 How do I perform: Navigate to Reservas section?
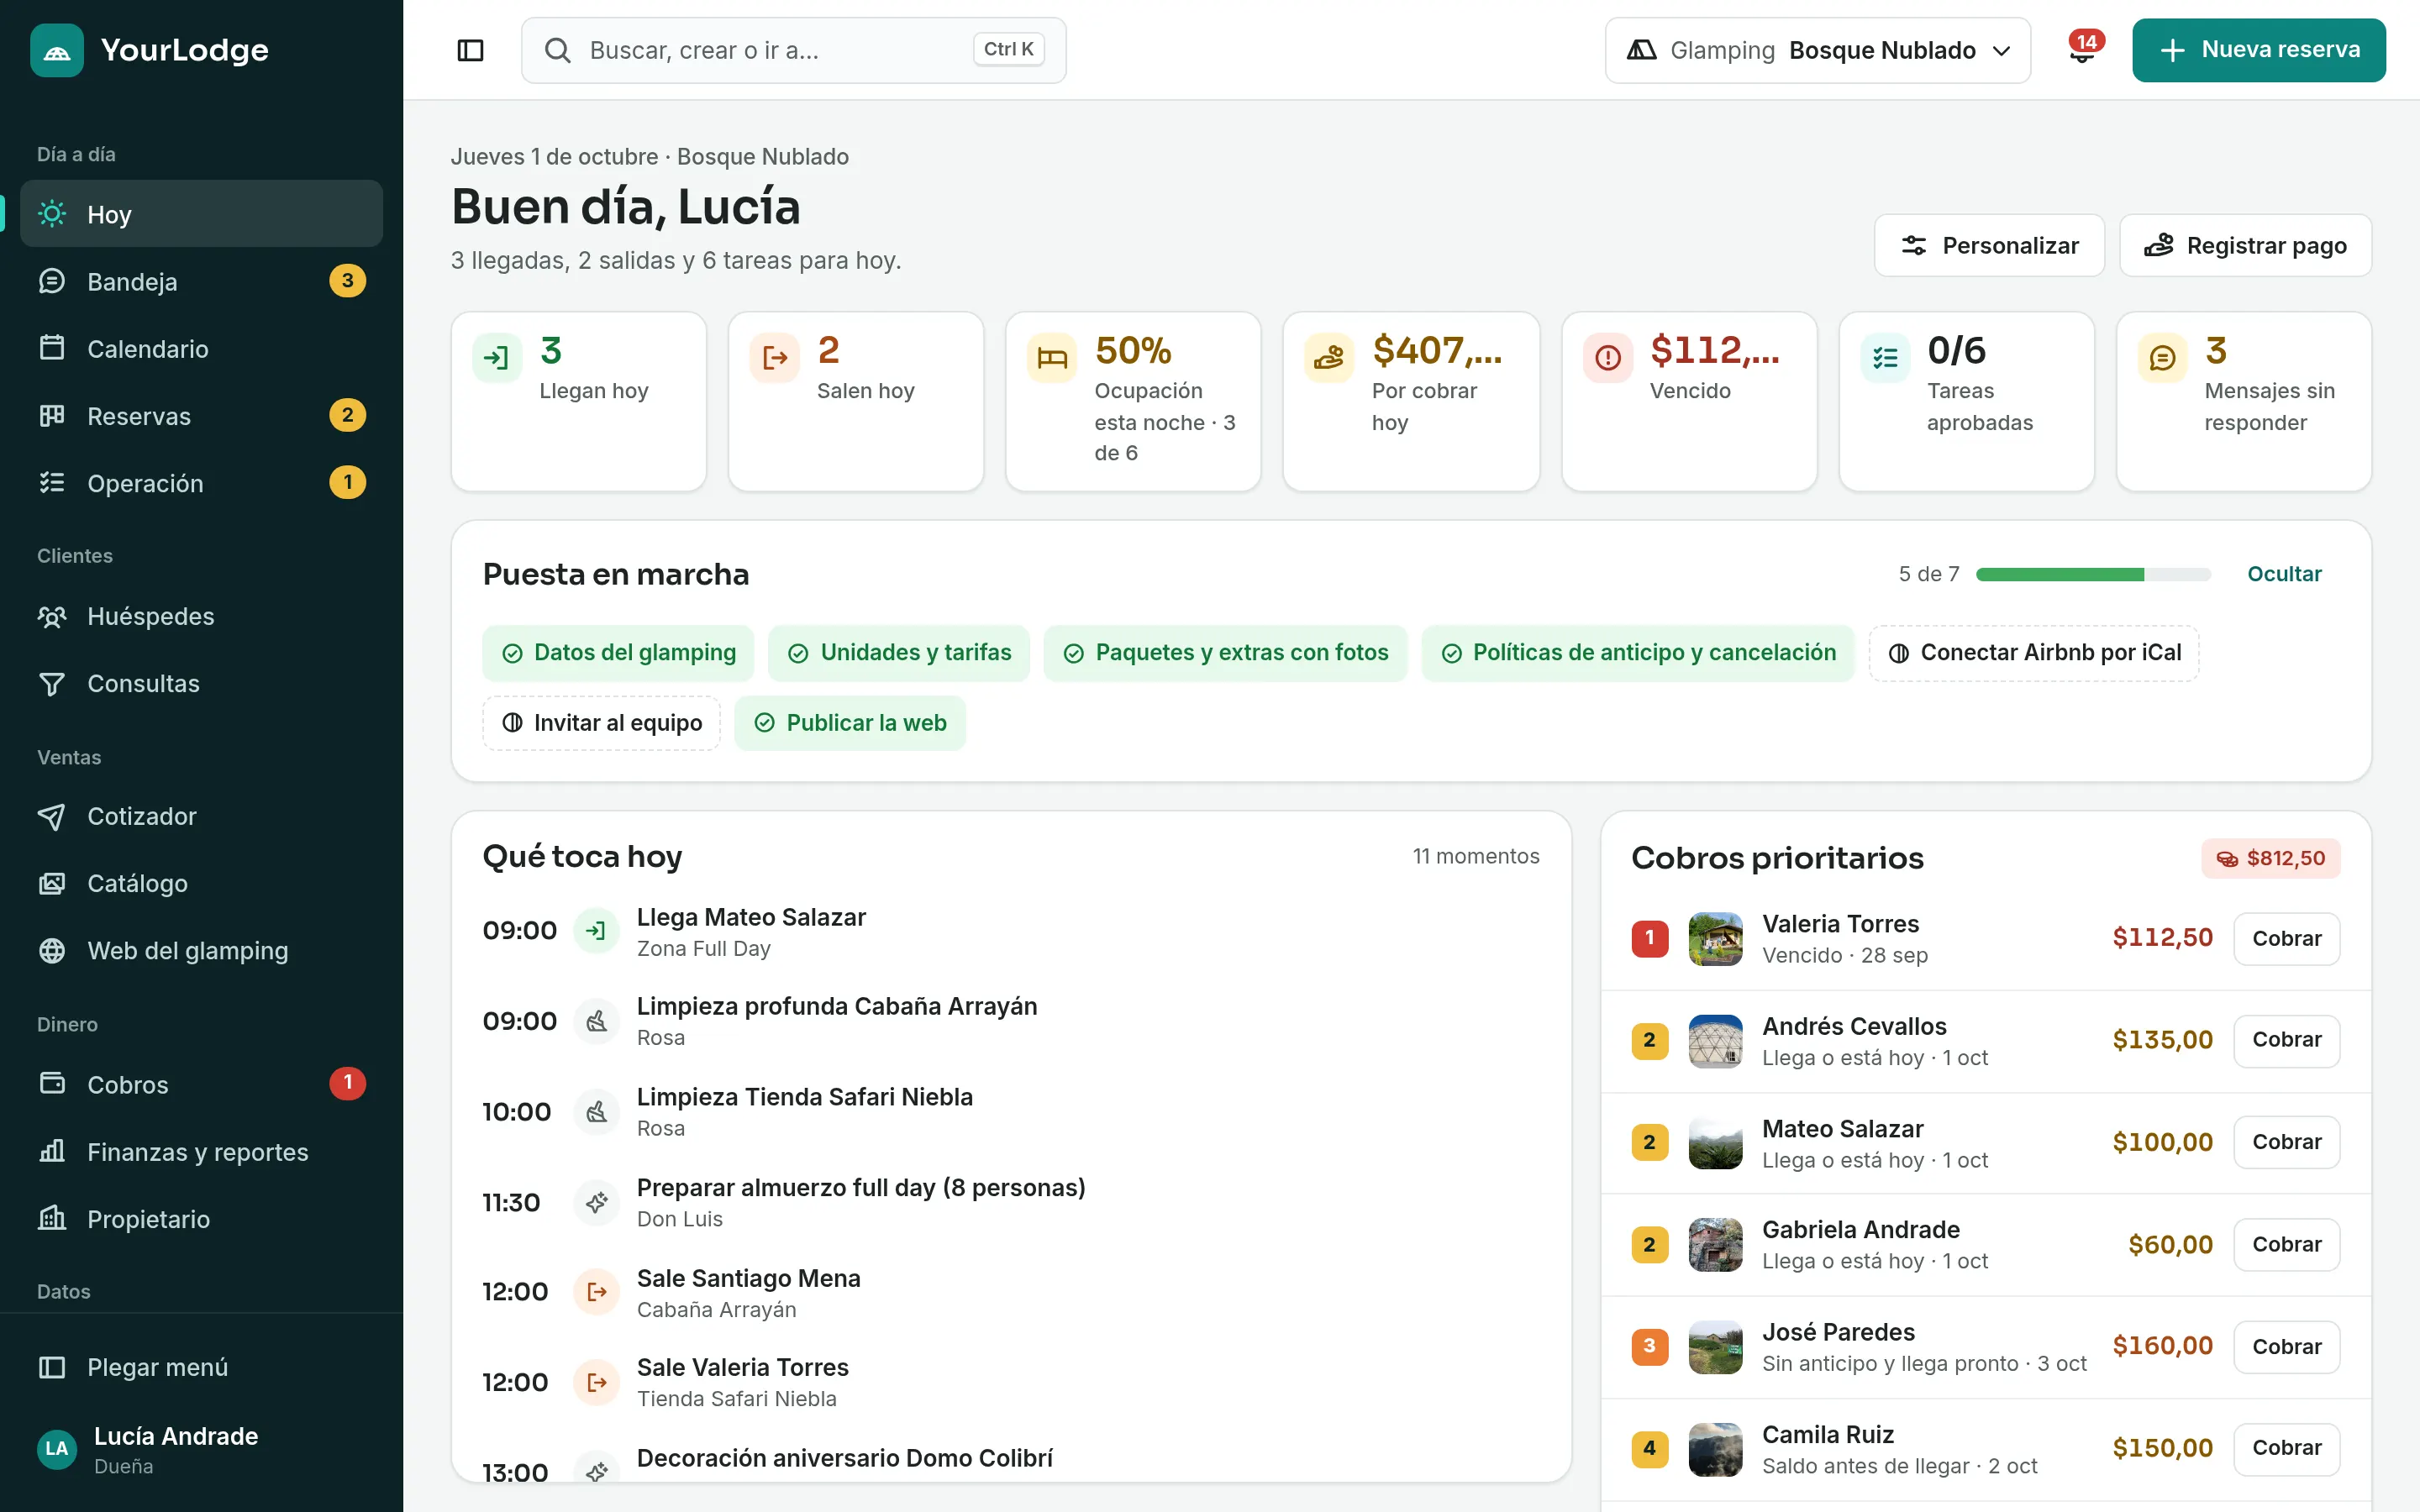pyautogui.click(x=201, y=415)
